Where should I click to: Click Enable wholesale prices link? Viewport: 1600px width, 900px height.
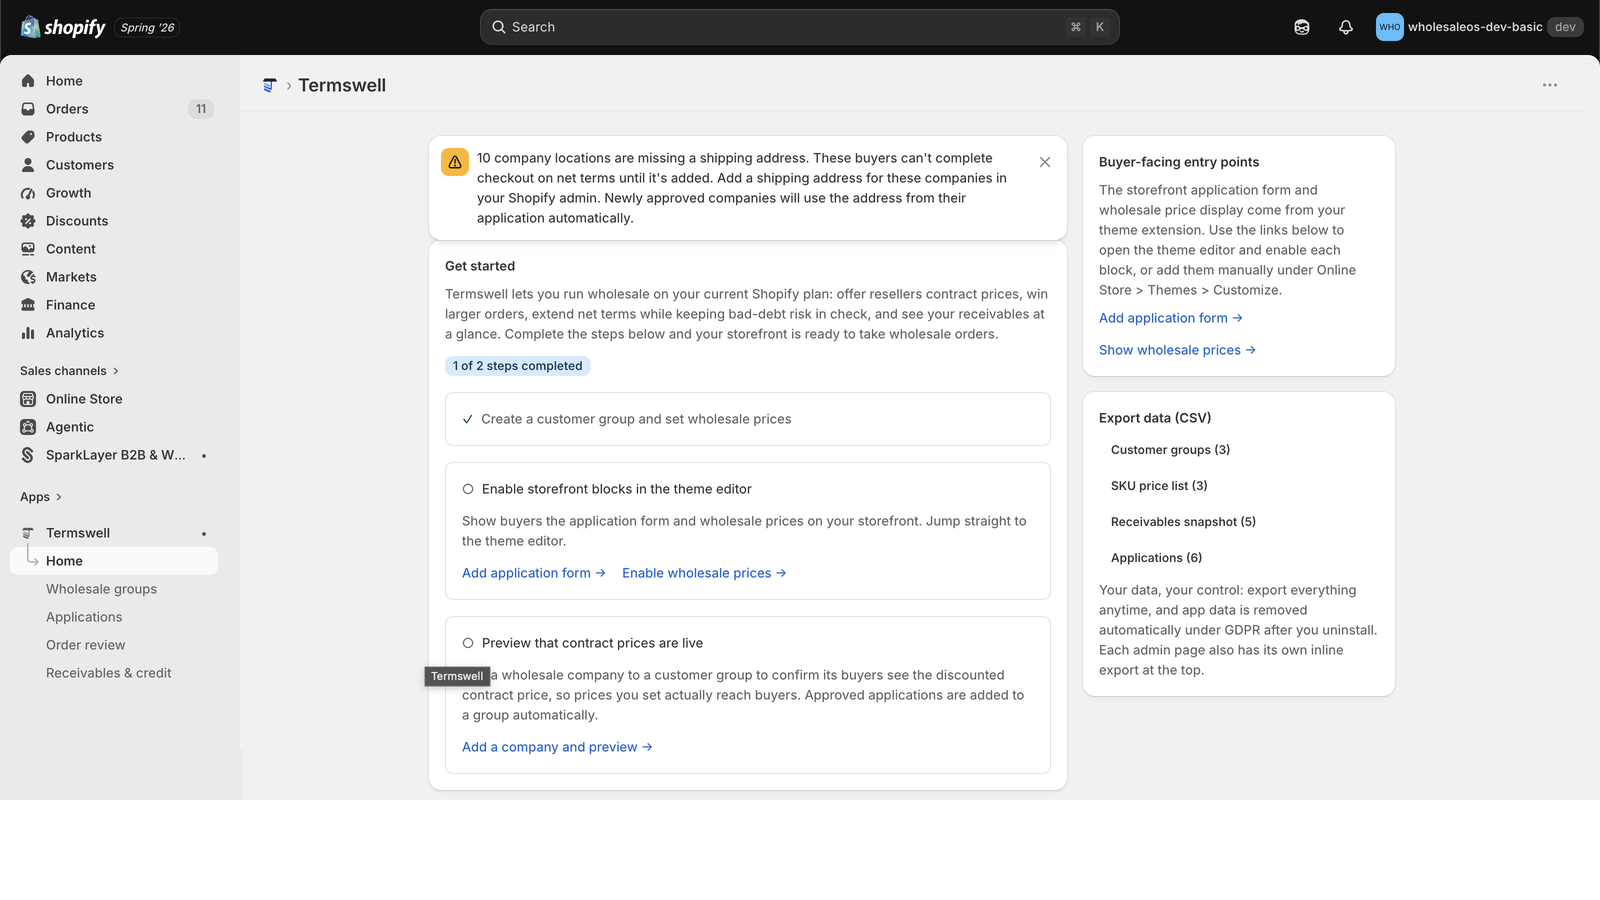[704, 573]
